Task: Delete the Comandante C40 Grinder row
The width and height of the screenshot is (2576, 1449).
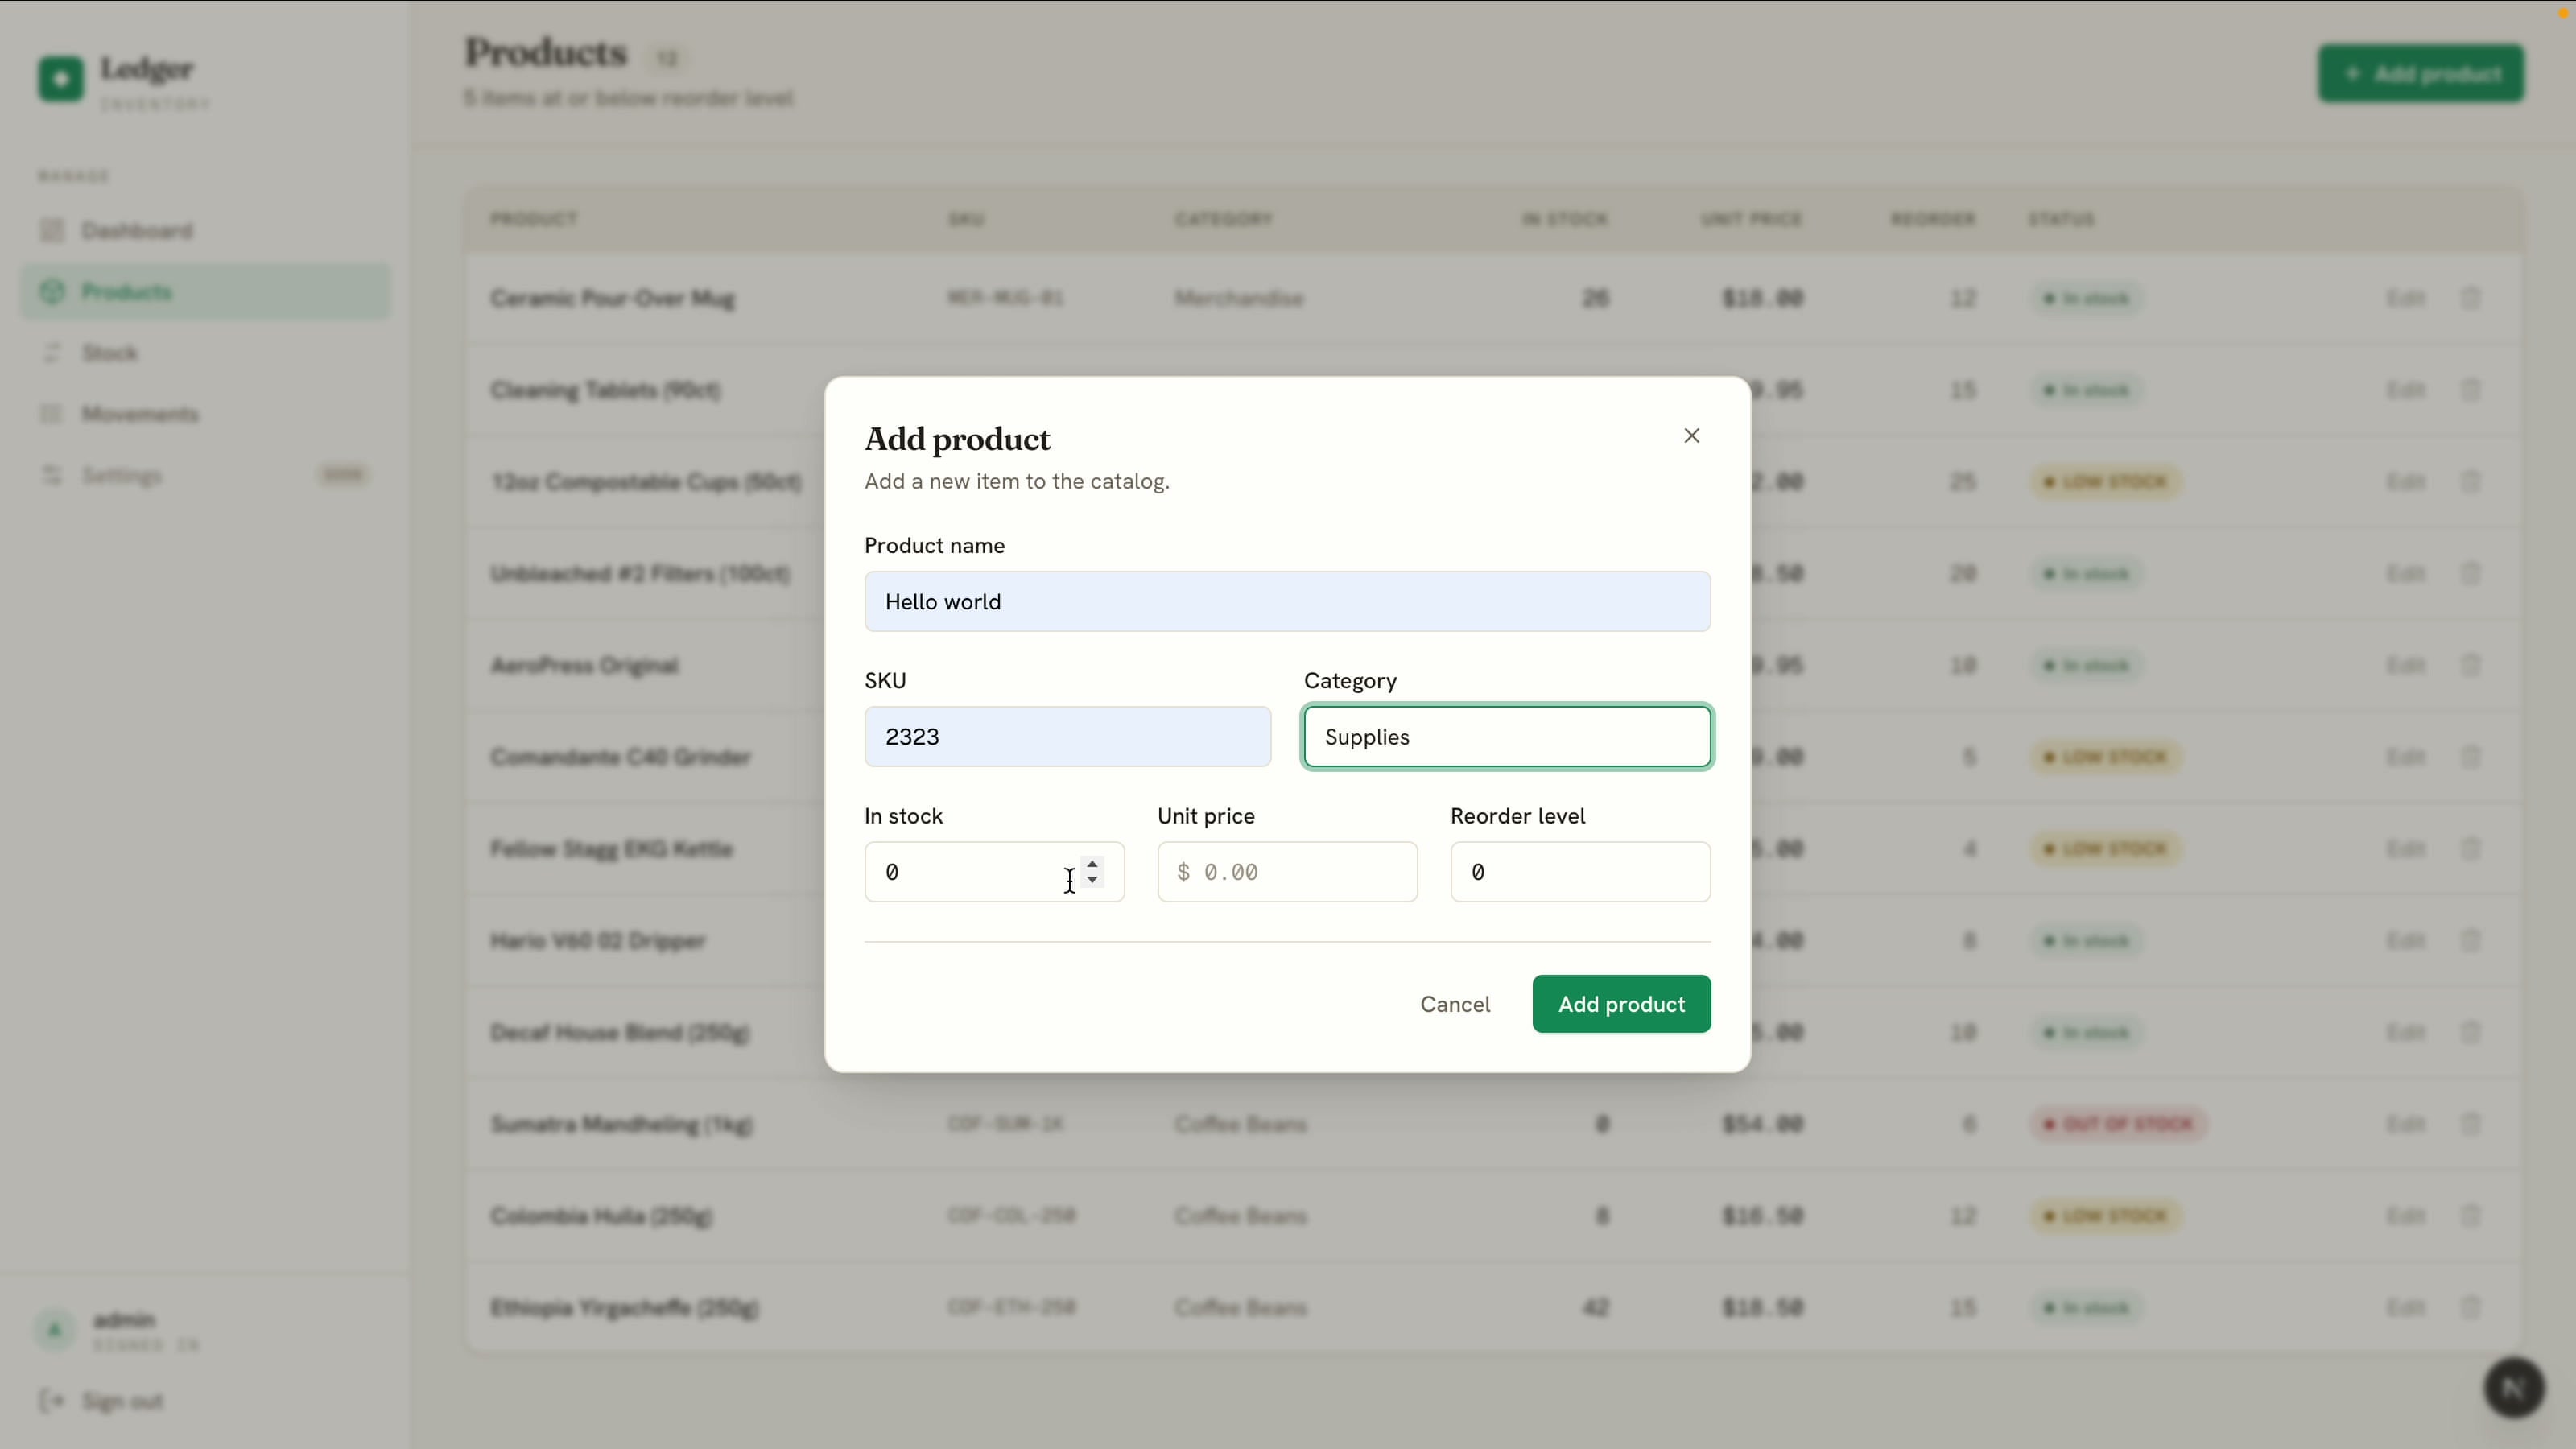Action: click(x=2470, y=757)
